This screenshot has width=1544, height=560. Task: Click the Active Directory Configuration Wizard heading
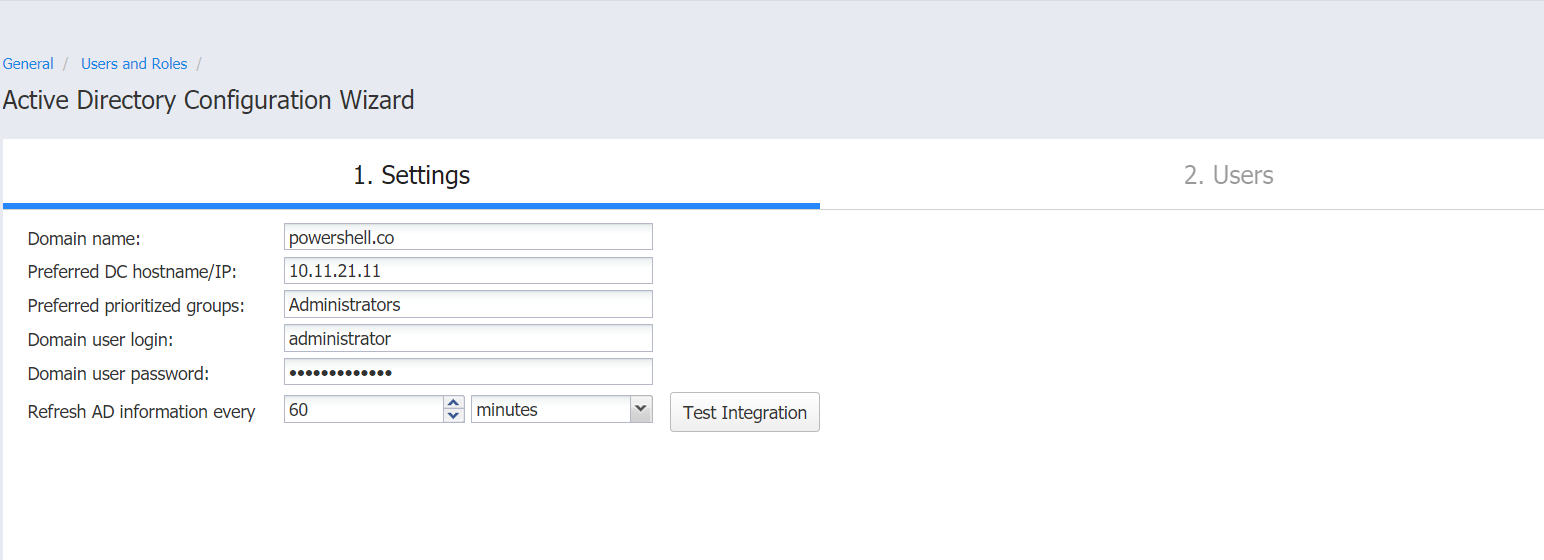tap(208, 100)
